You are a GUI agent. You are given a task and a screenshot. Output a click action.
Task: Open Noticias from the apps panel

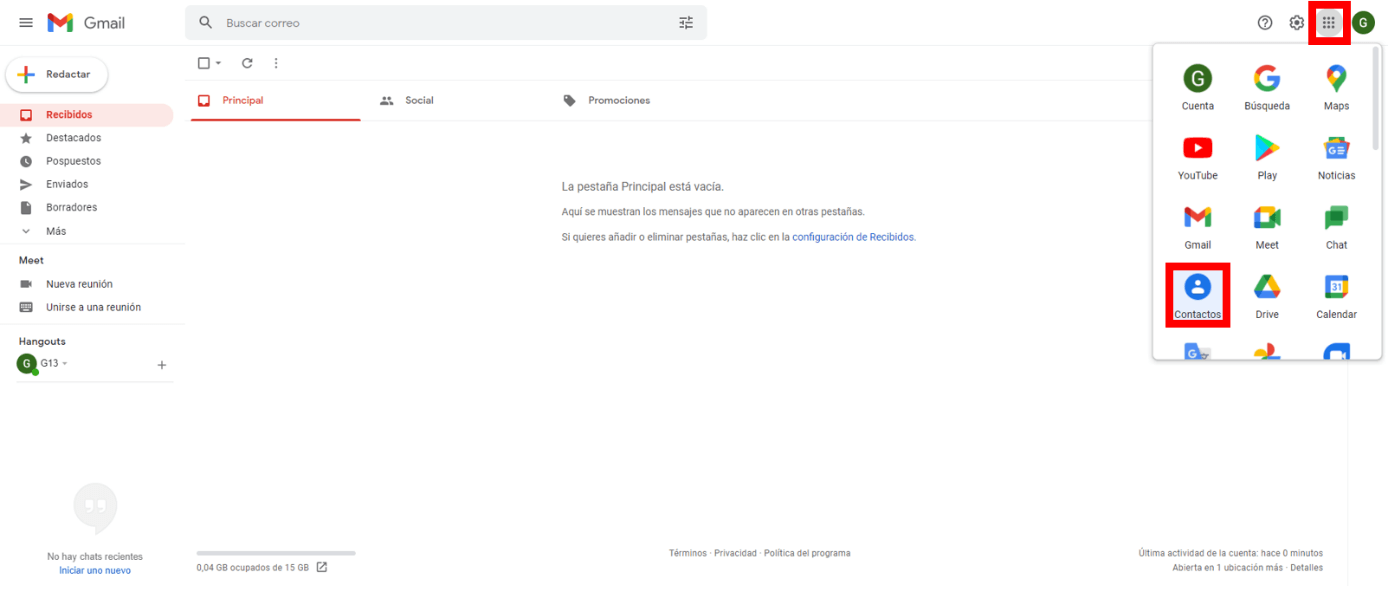pos(1336,158)
